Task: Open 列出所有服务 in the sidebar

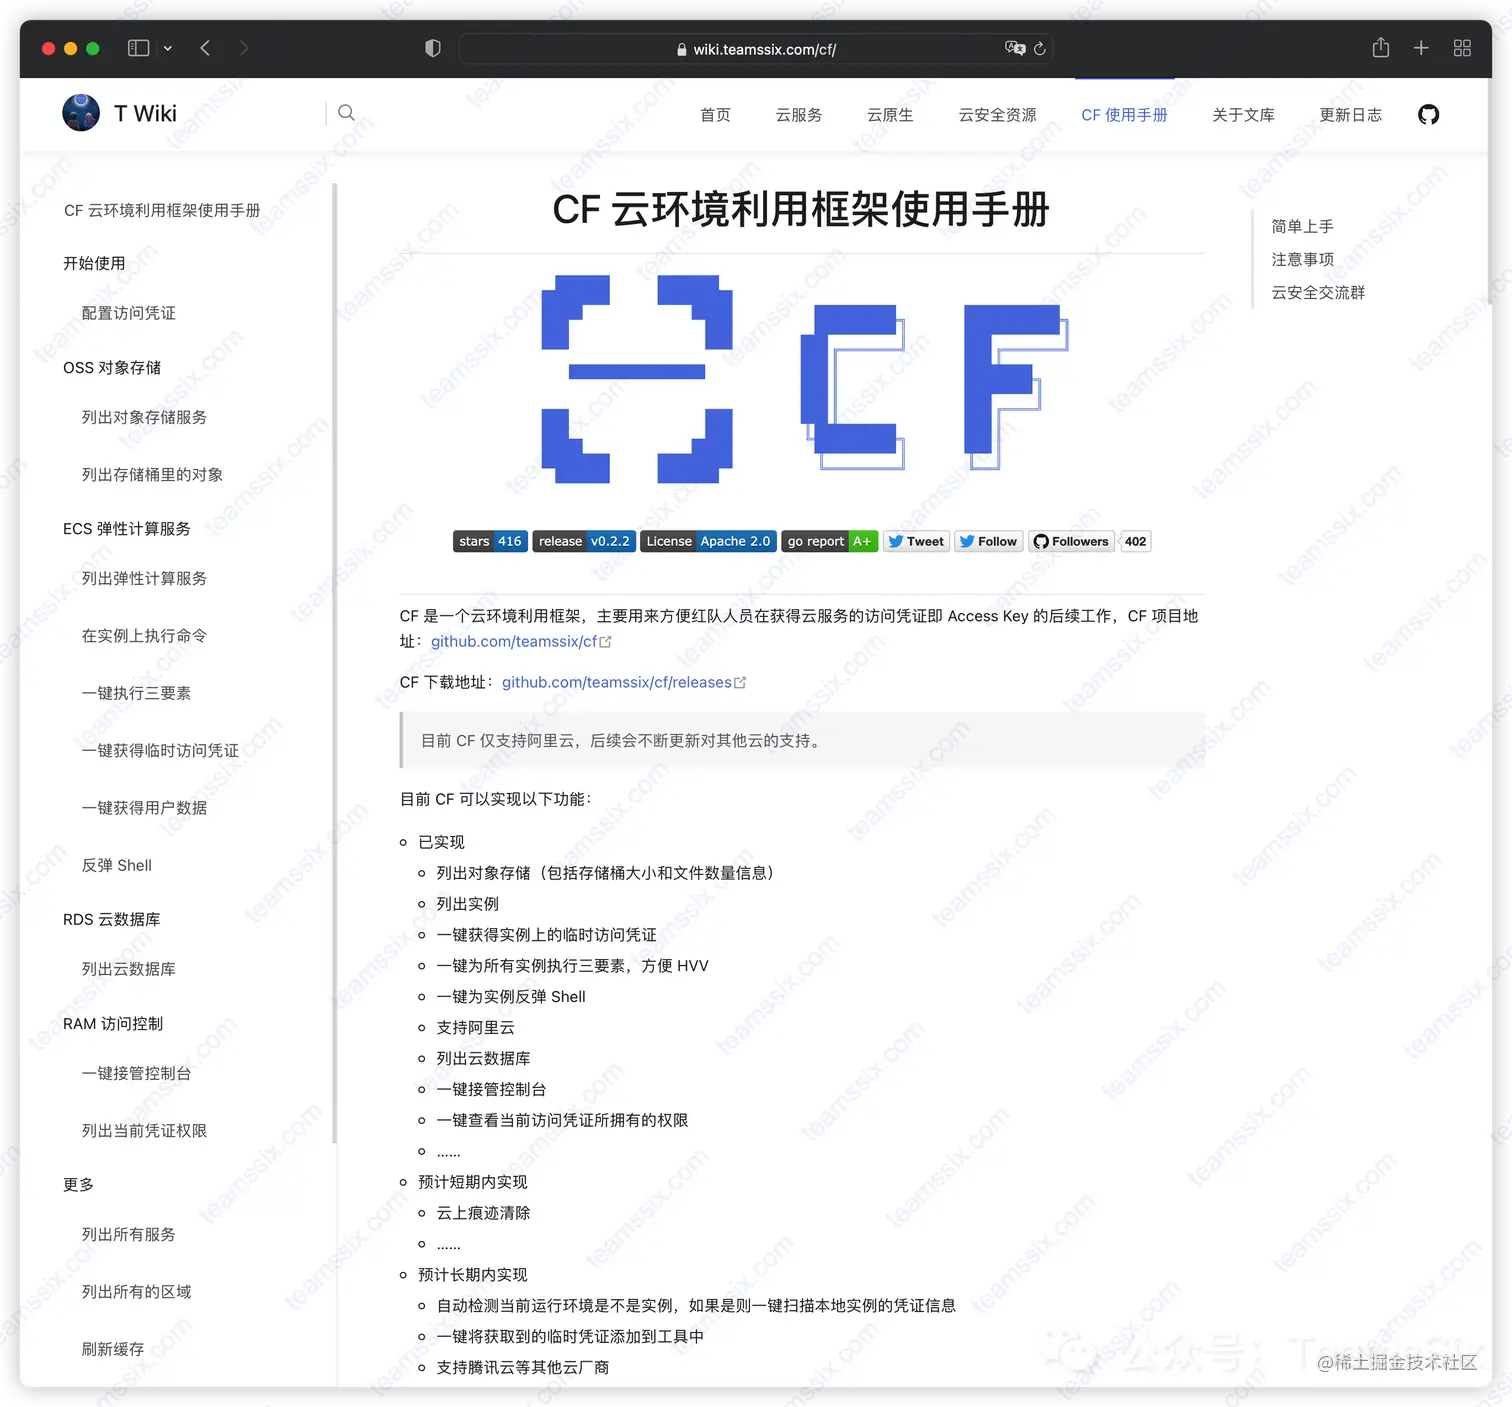Action: coord(129,1234)
